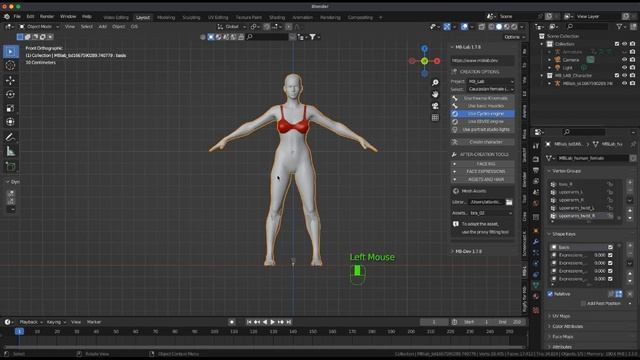Click the folder icon next to Library path
The width and height of the screenshot is (640, 360).
509,202
